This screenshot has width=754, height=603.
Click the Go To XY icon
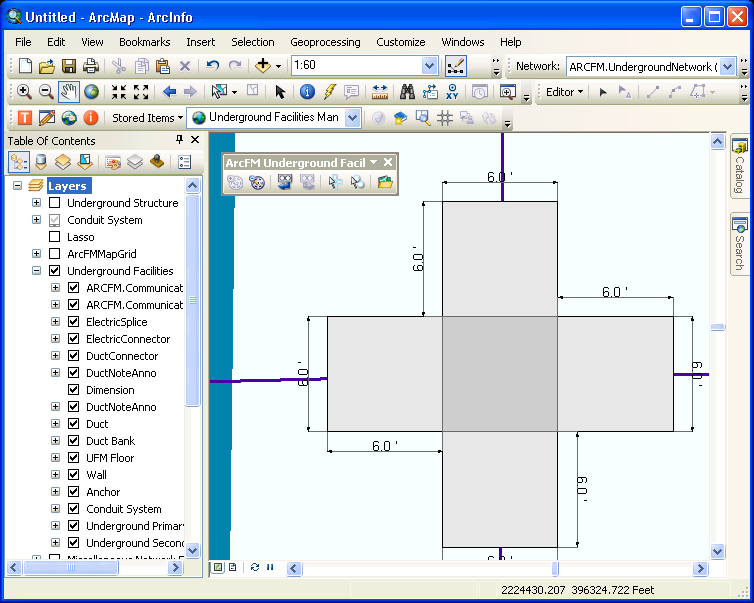click(x=452, y=91)
